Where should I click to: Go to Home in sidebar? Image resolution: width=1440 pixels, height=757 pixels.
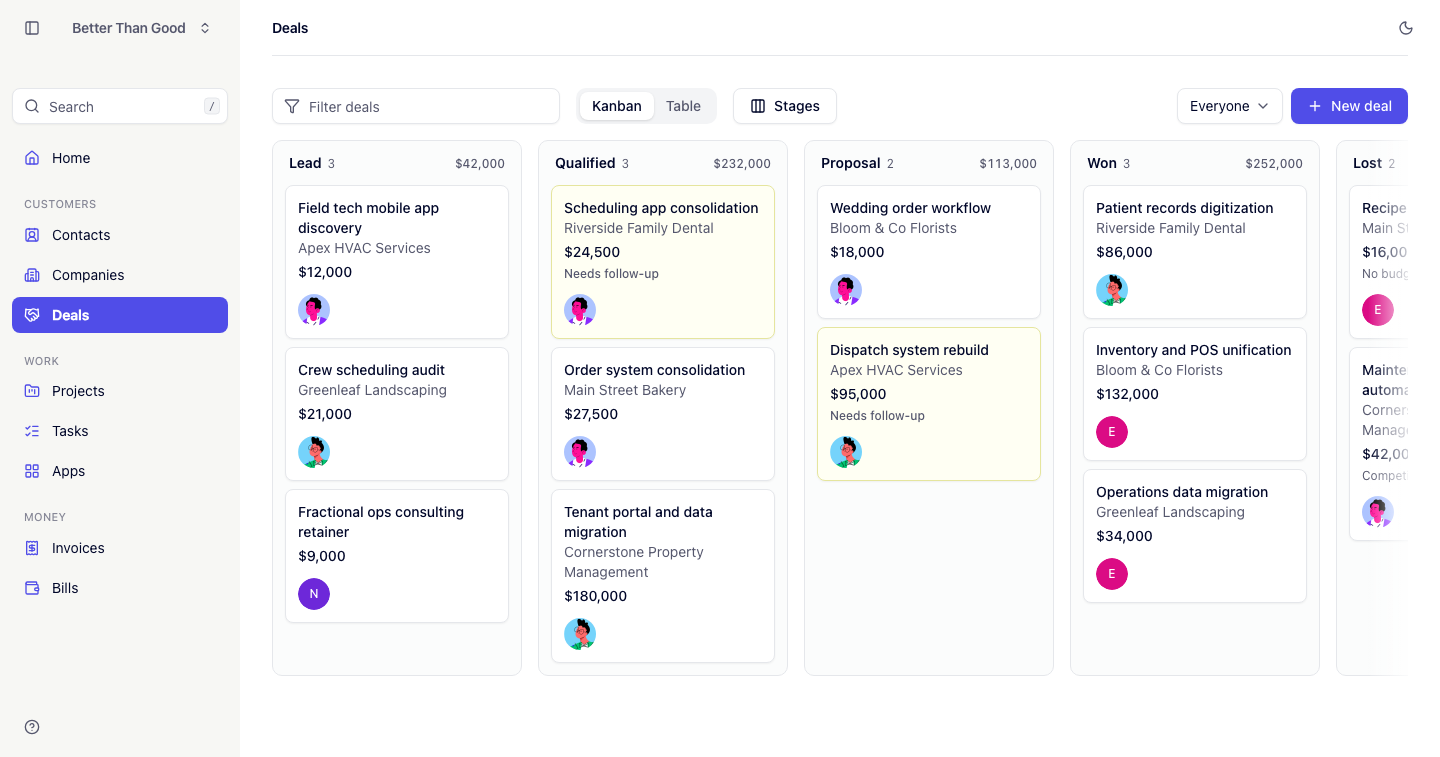120,158
